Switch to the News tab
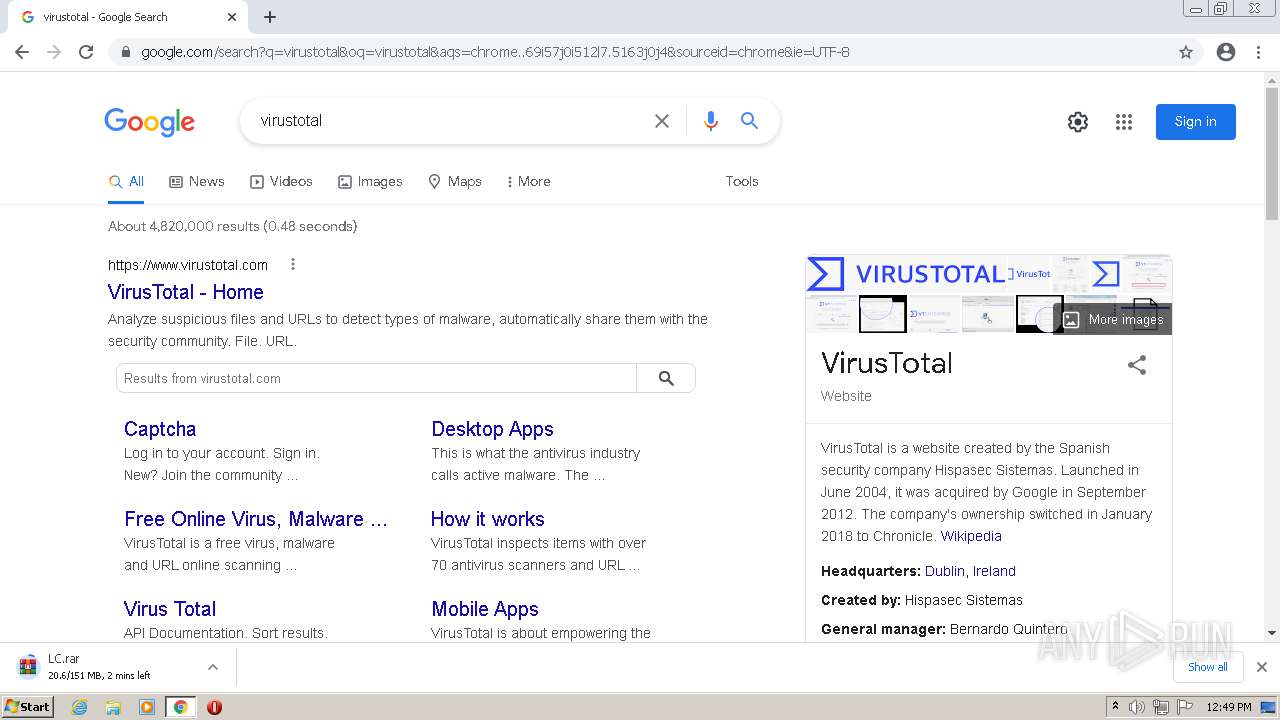The width and height of the screenshot is (1280, 720). coord(197,182)
